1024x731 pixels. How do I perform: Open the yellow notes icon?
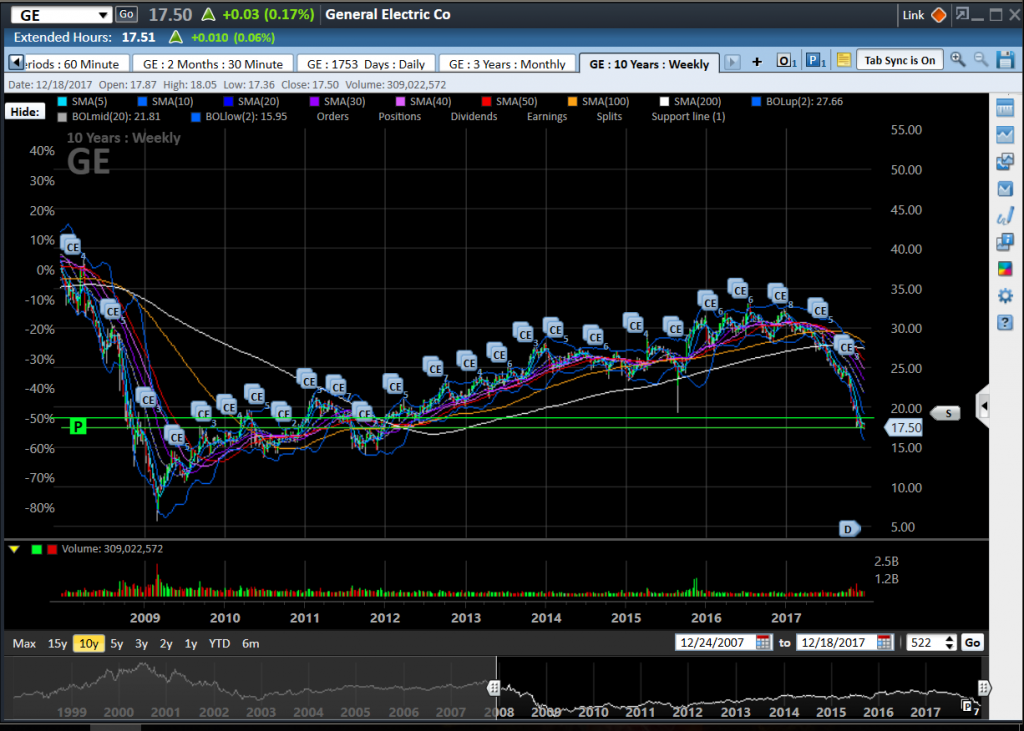pos(843,61)
